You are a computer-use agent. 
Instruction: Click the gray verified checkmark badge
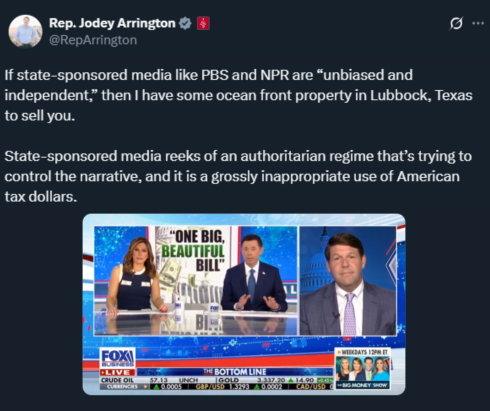(x=185, y=23)
